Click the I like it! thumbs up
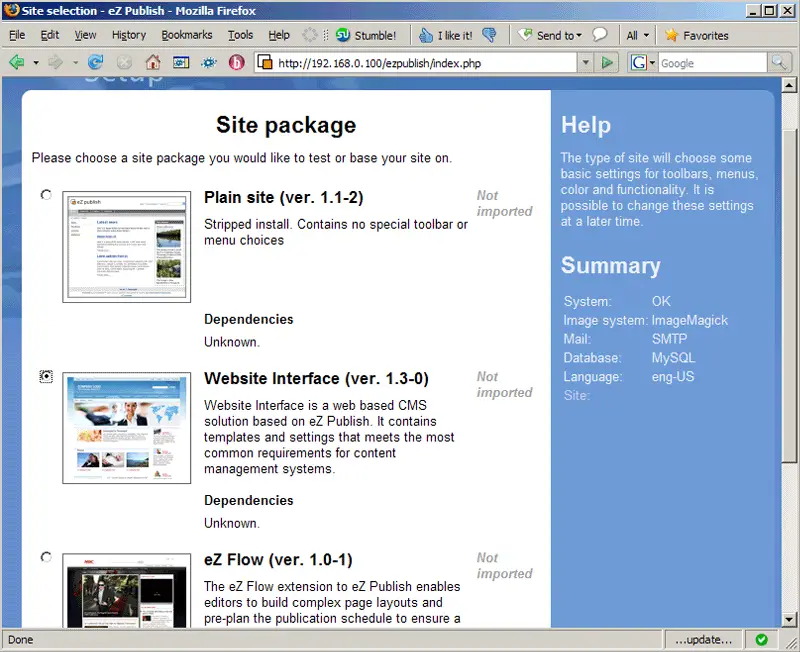The image size is (800, 652). pyautogui.click(x=446, y=35)
